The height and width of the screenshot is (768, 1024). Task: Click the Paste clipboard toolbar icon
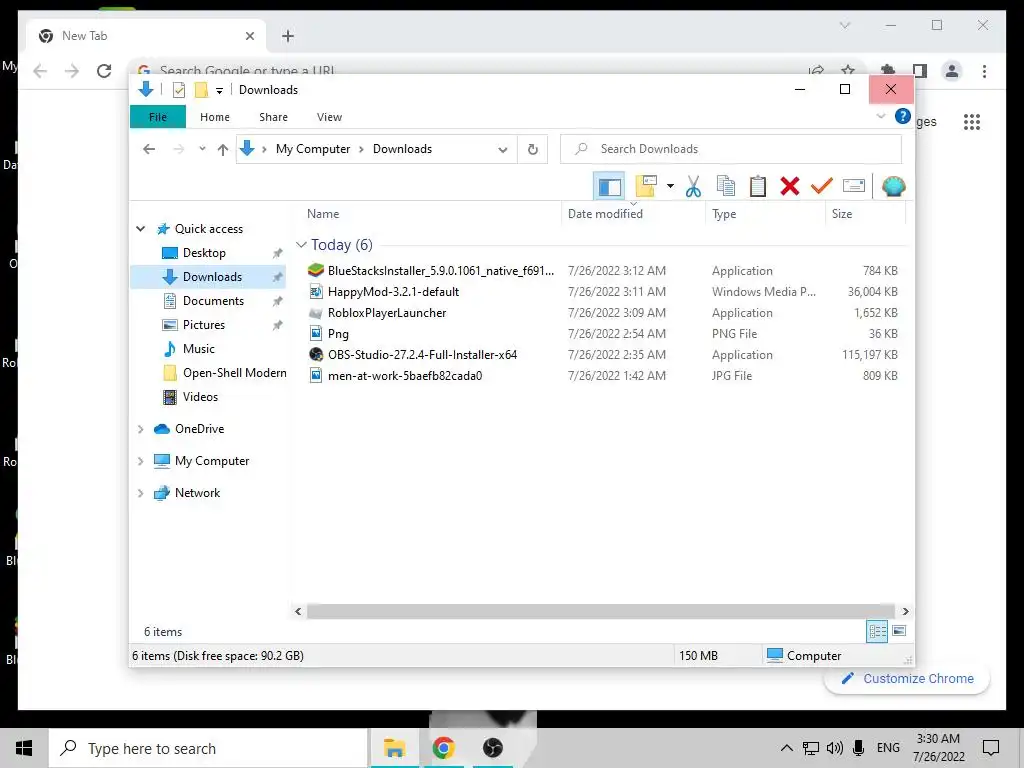[x=758, y=187]
